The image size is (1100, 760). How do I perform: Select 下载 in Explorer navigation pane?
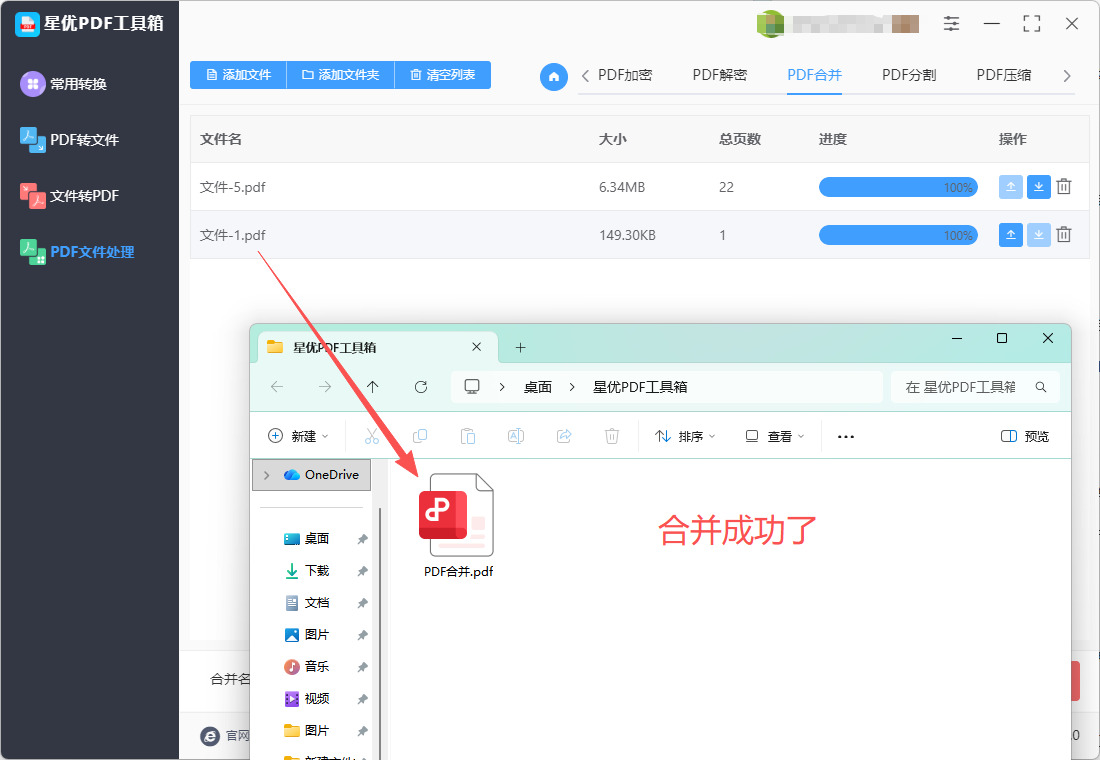tap(316, 571)
